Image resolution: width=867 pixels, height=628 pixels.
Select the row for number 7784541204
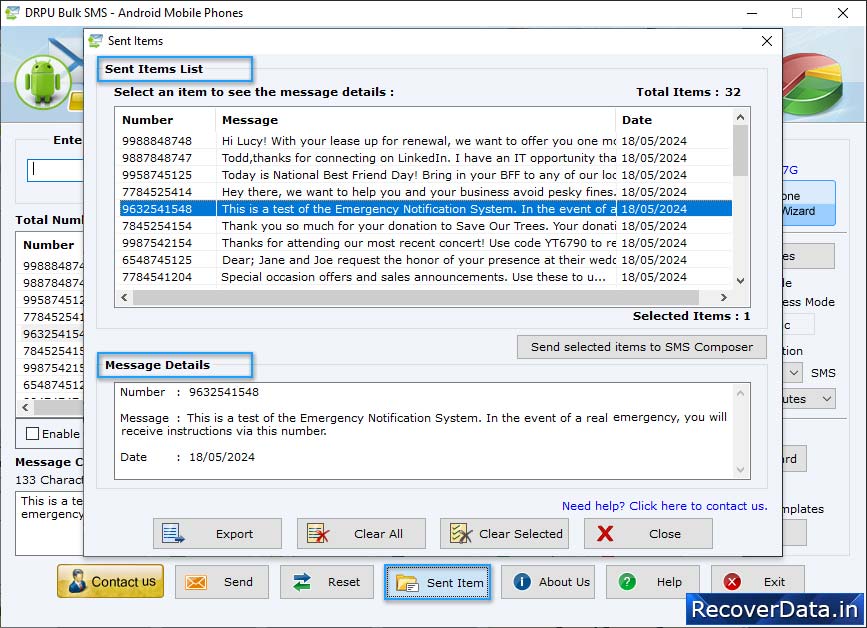click(426, 277)
